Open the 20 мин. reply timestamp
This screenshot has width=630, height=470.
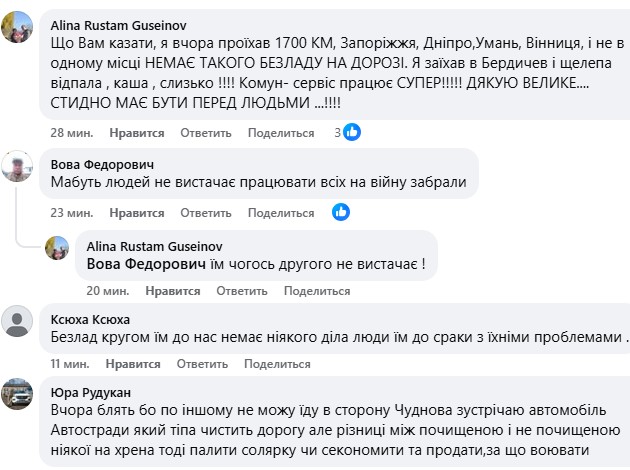[106, 291]
